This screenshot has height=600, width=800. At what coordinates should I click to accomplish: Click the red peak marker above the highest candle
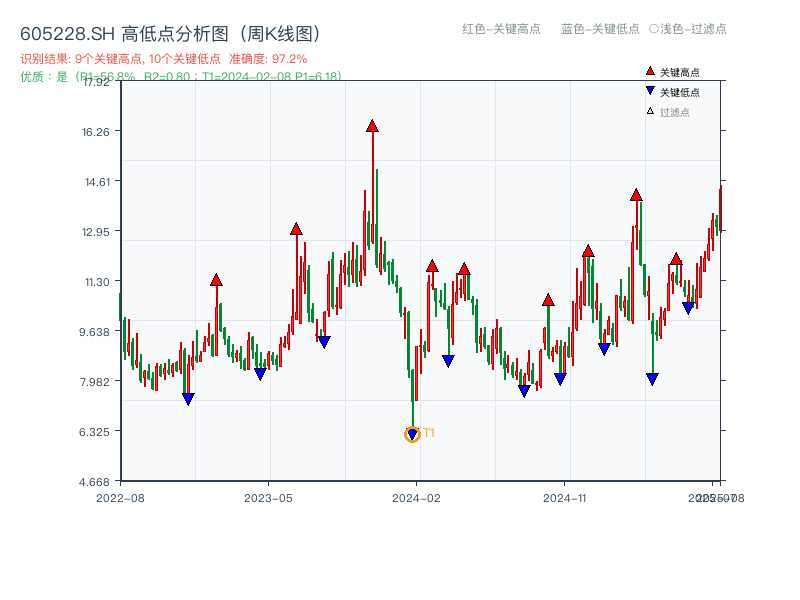373,126
